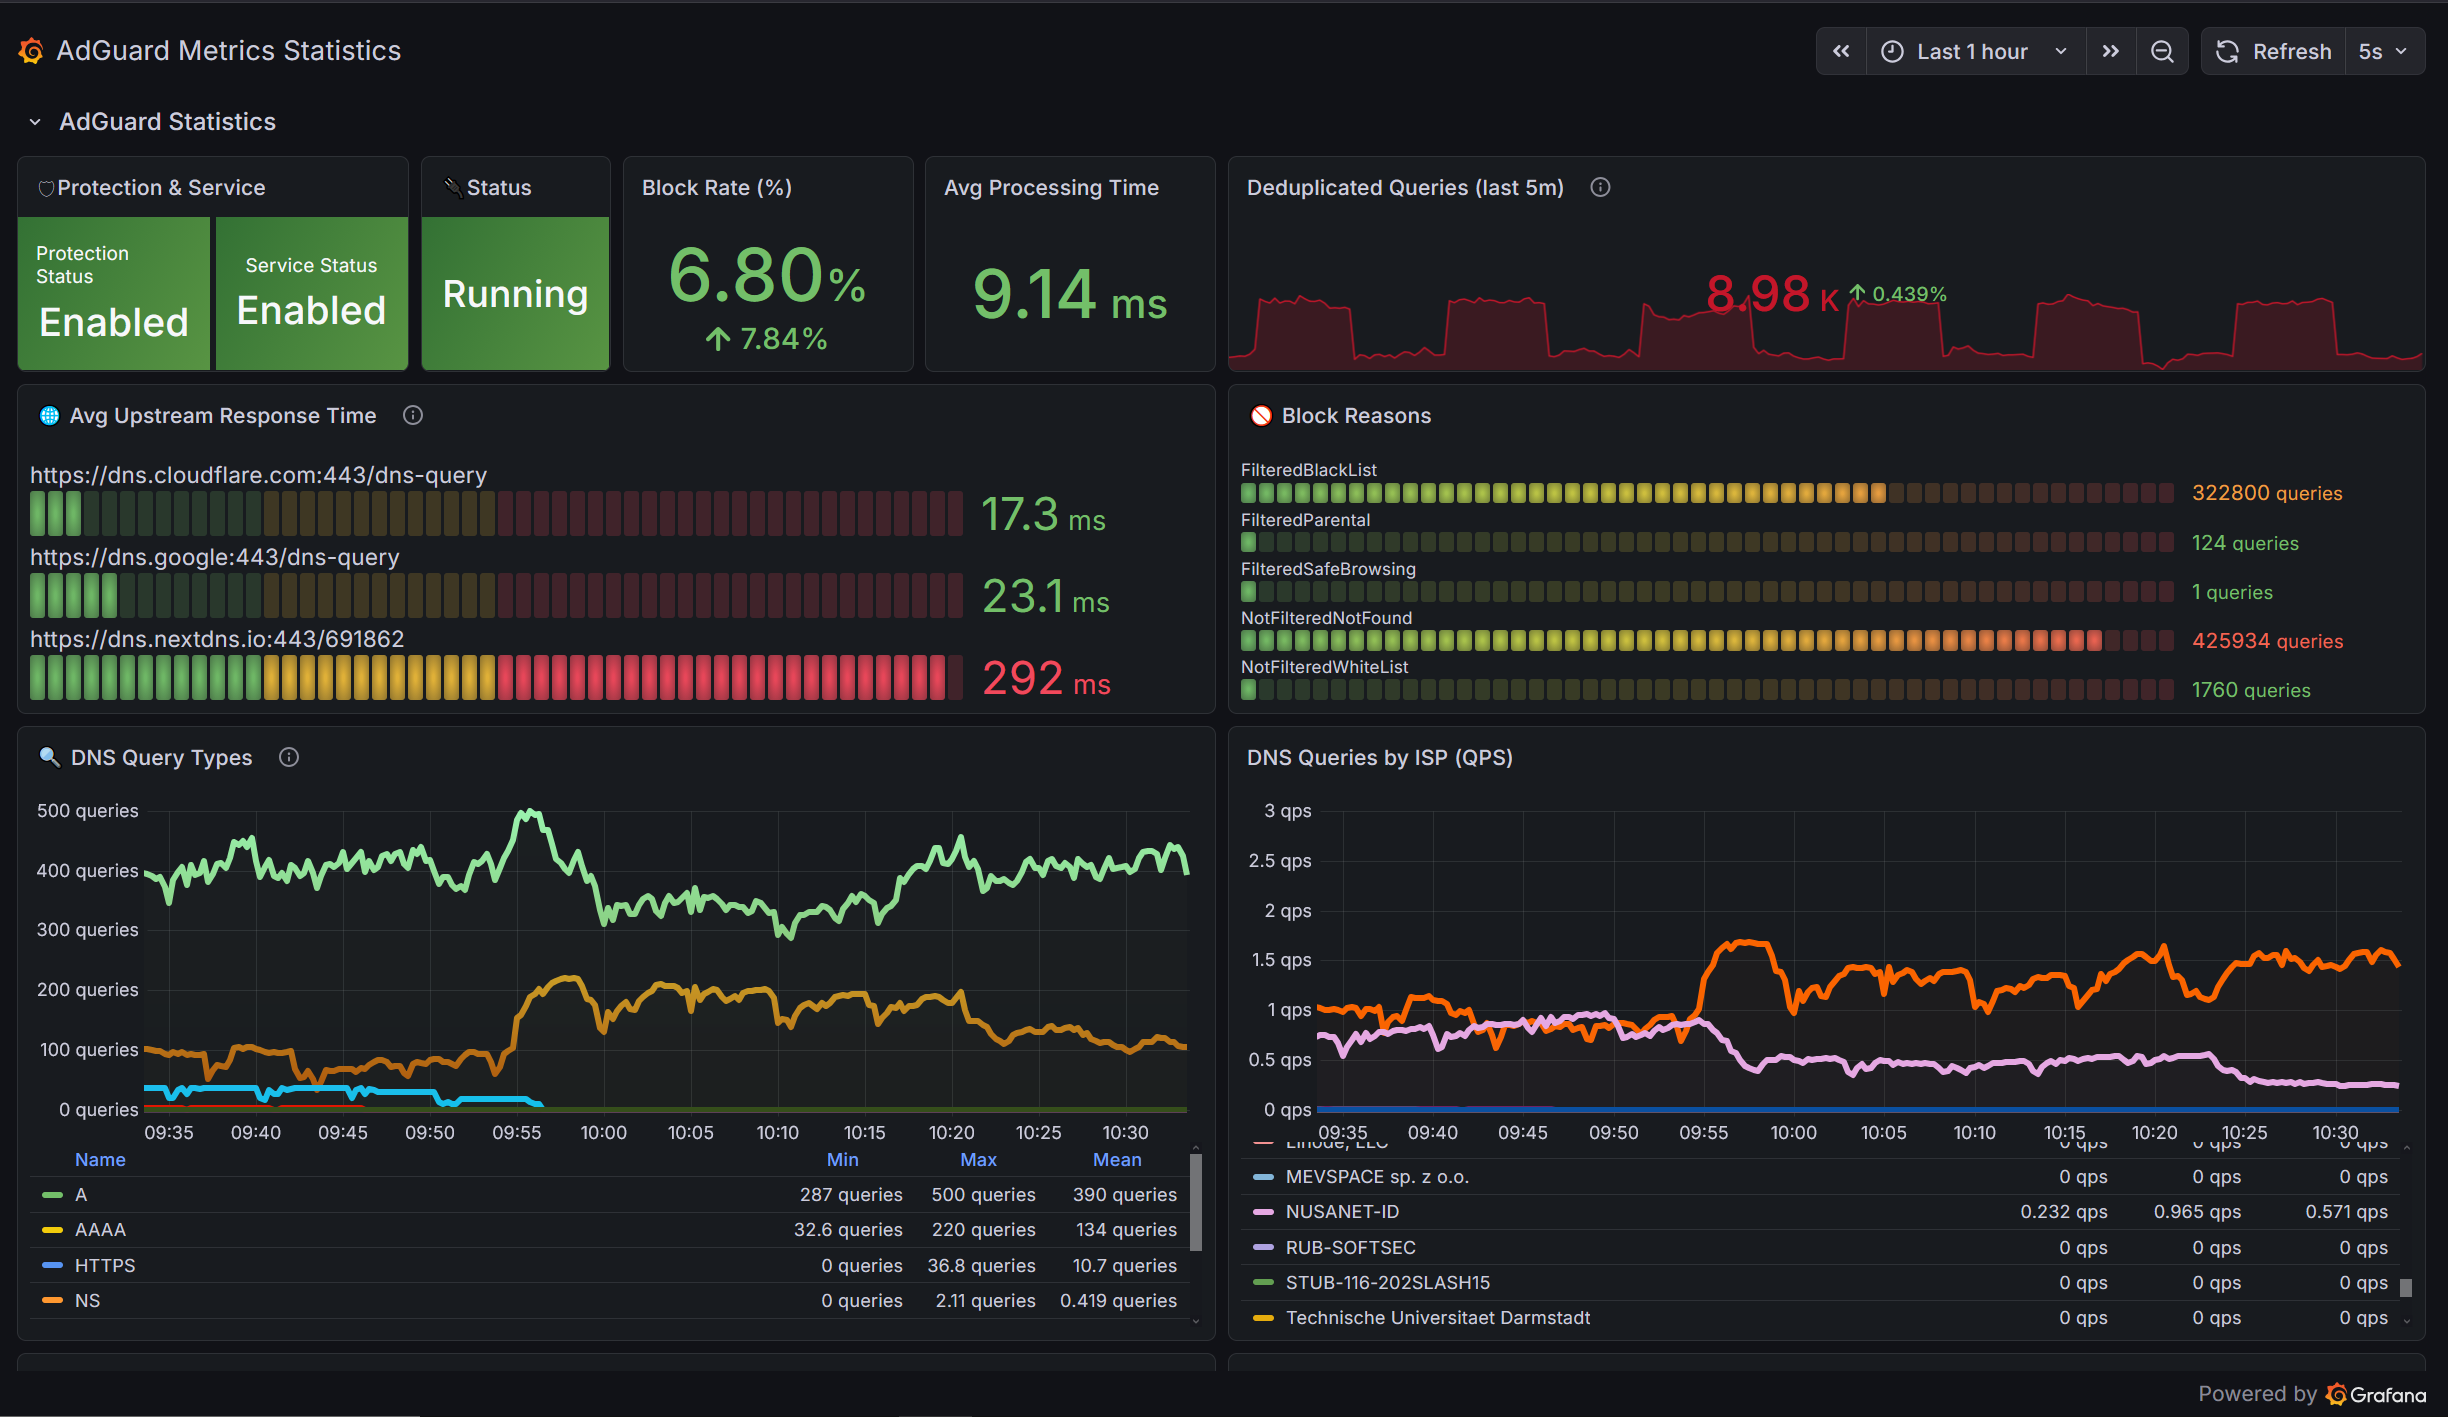2448x1417 pixels.
Task: Click the ISP legend scrollbar thumb
Action: click(x=2406, y=1287)
